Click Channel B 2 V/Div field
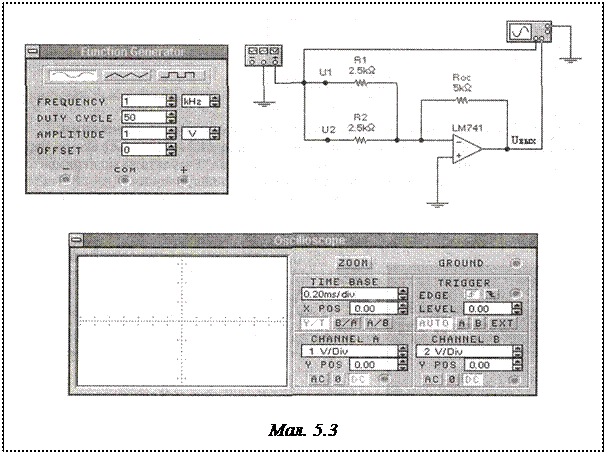This screenshot has width=606, height=454. [465, 351]
